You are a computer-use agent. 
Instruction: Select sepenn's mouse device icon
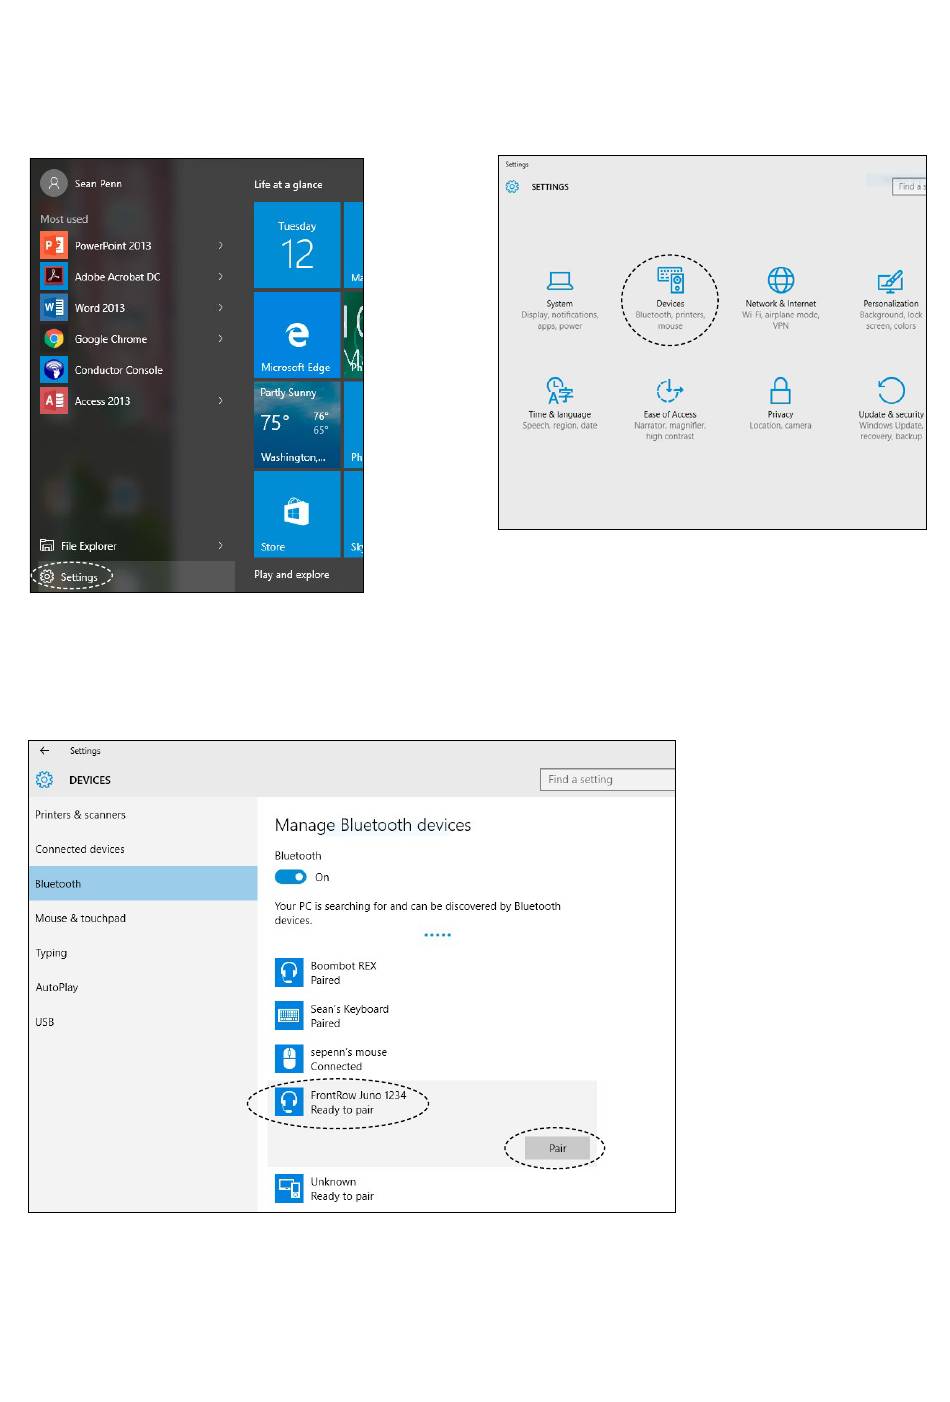click(289, 1058)
